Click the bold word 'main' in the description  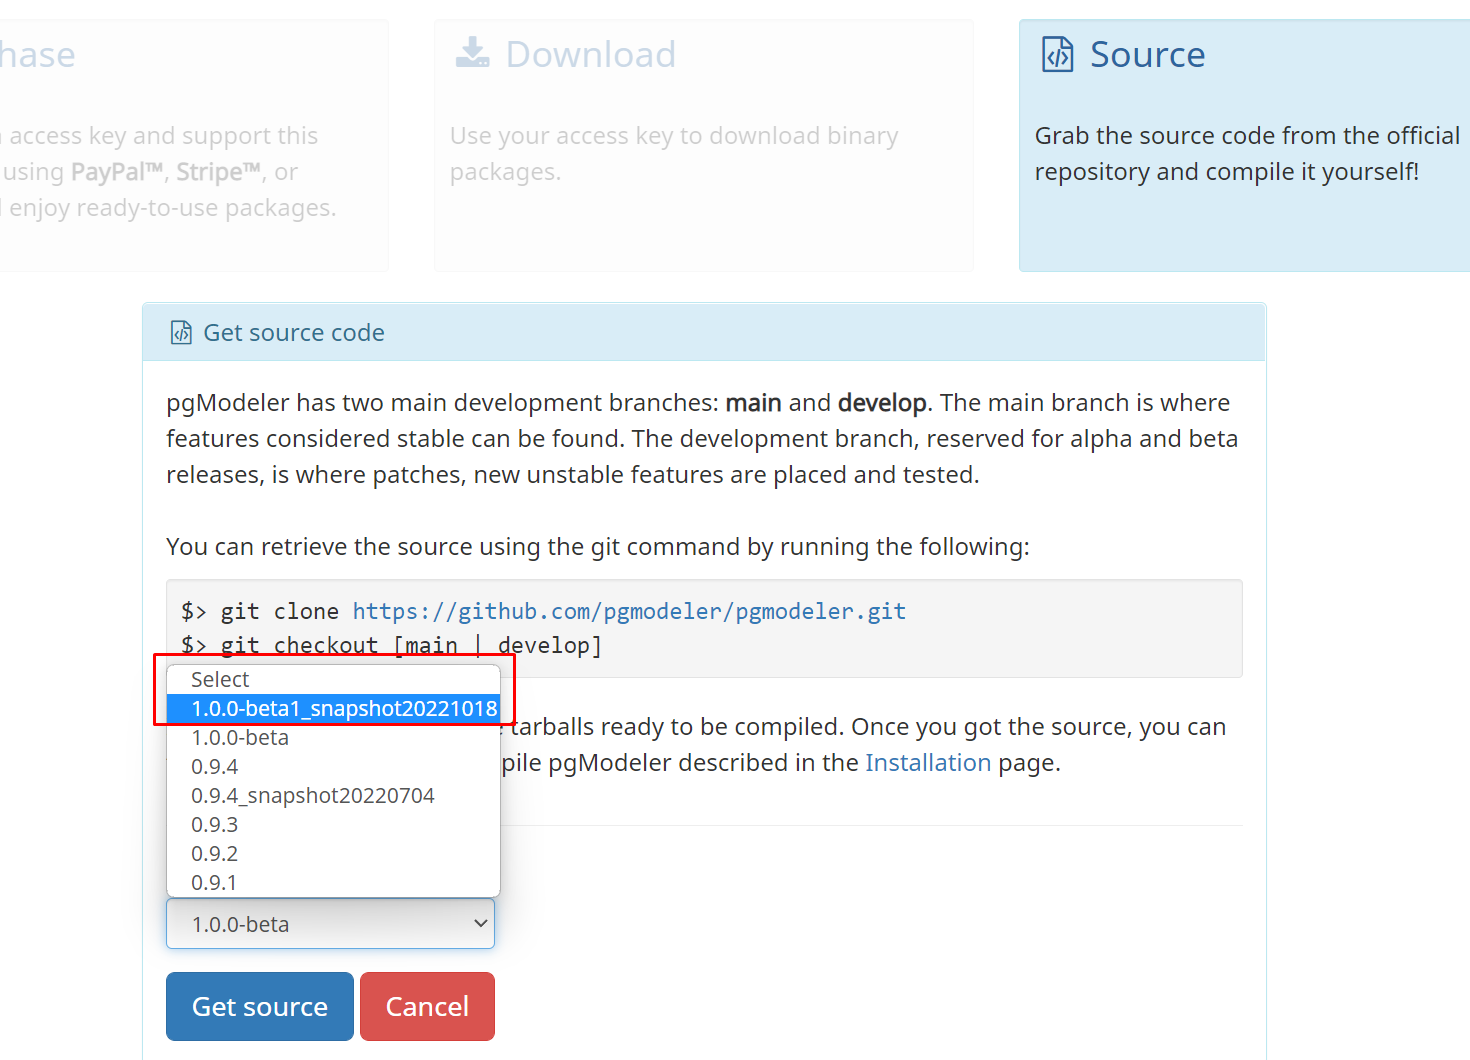[x=753, y=403]
